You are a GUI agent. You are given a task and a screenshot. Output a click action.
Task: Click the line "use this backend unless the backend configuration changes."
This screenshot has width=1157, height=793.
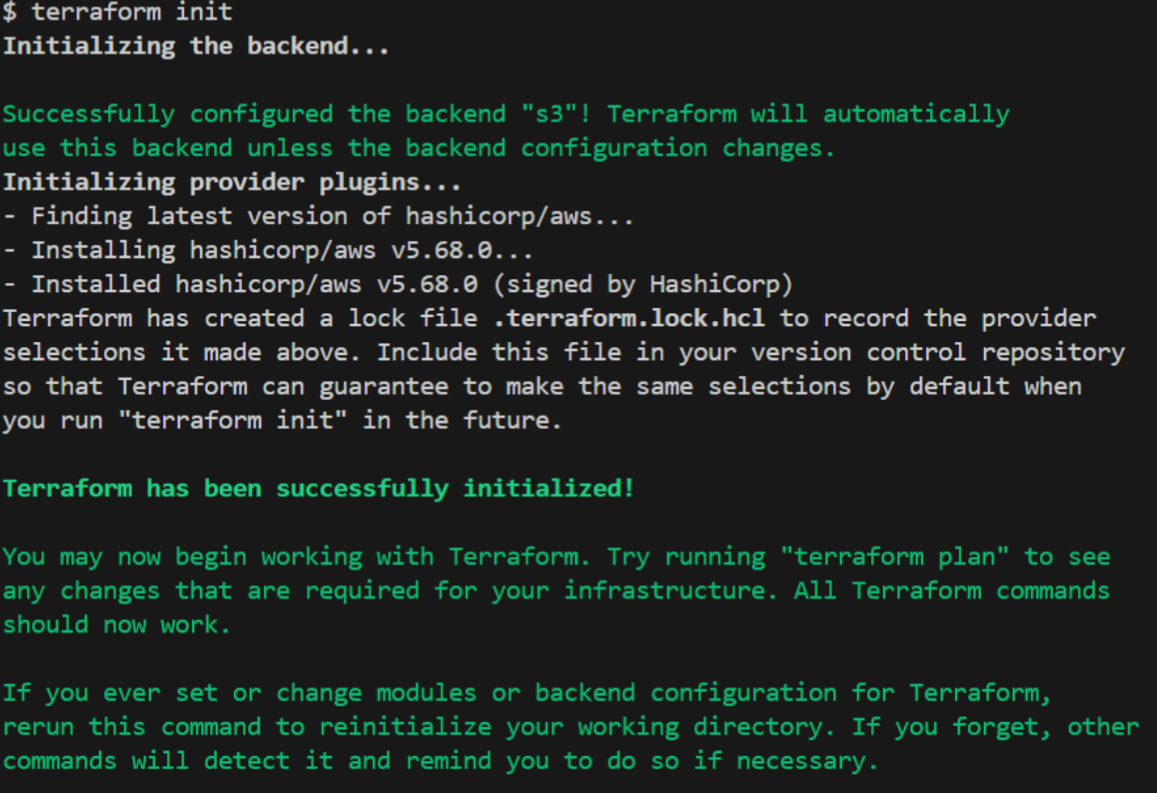coord(418,148)
